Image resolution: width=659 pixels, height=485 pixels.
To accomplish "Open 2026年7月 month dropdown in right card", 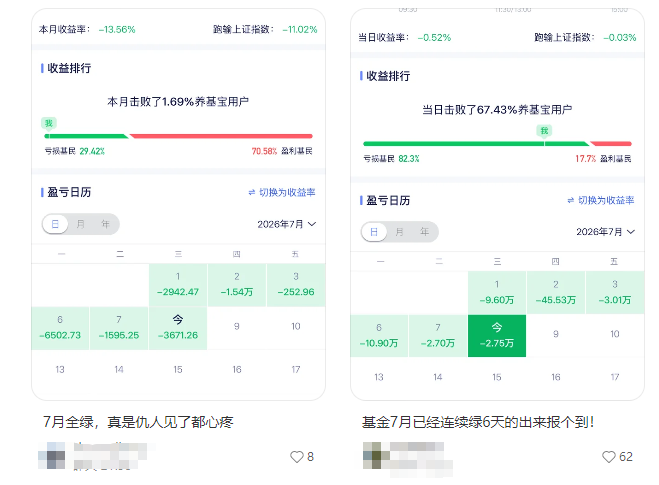I will tap(606, 232).
